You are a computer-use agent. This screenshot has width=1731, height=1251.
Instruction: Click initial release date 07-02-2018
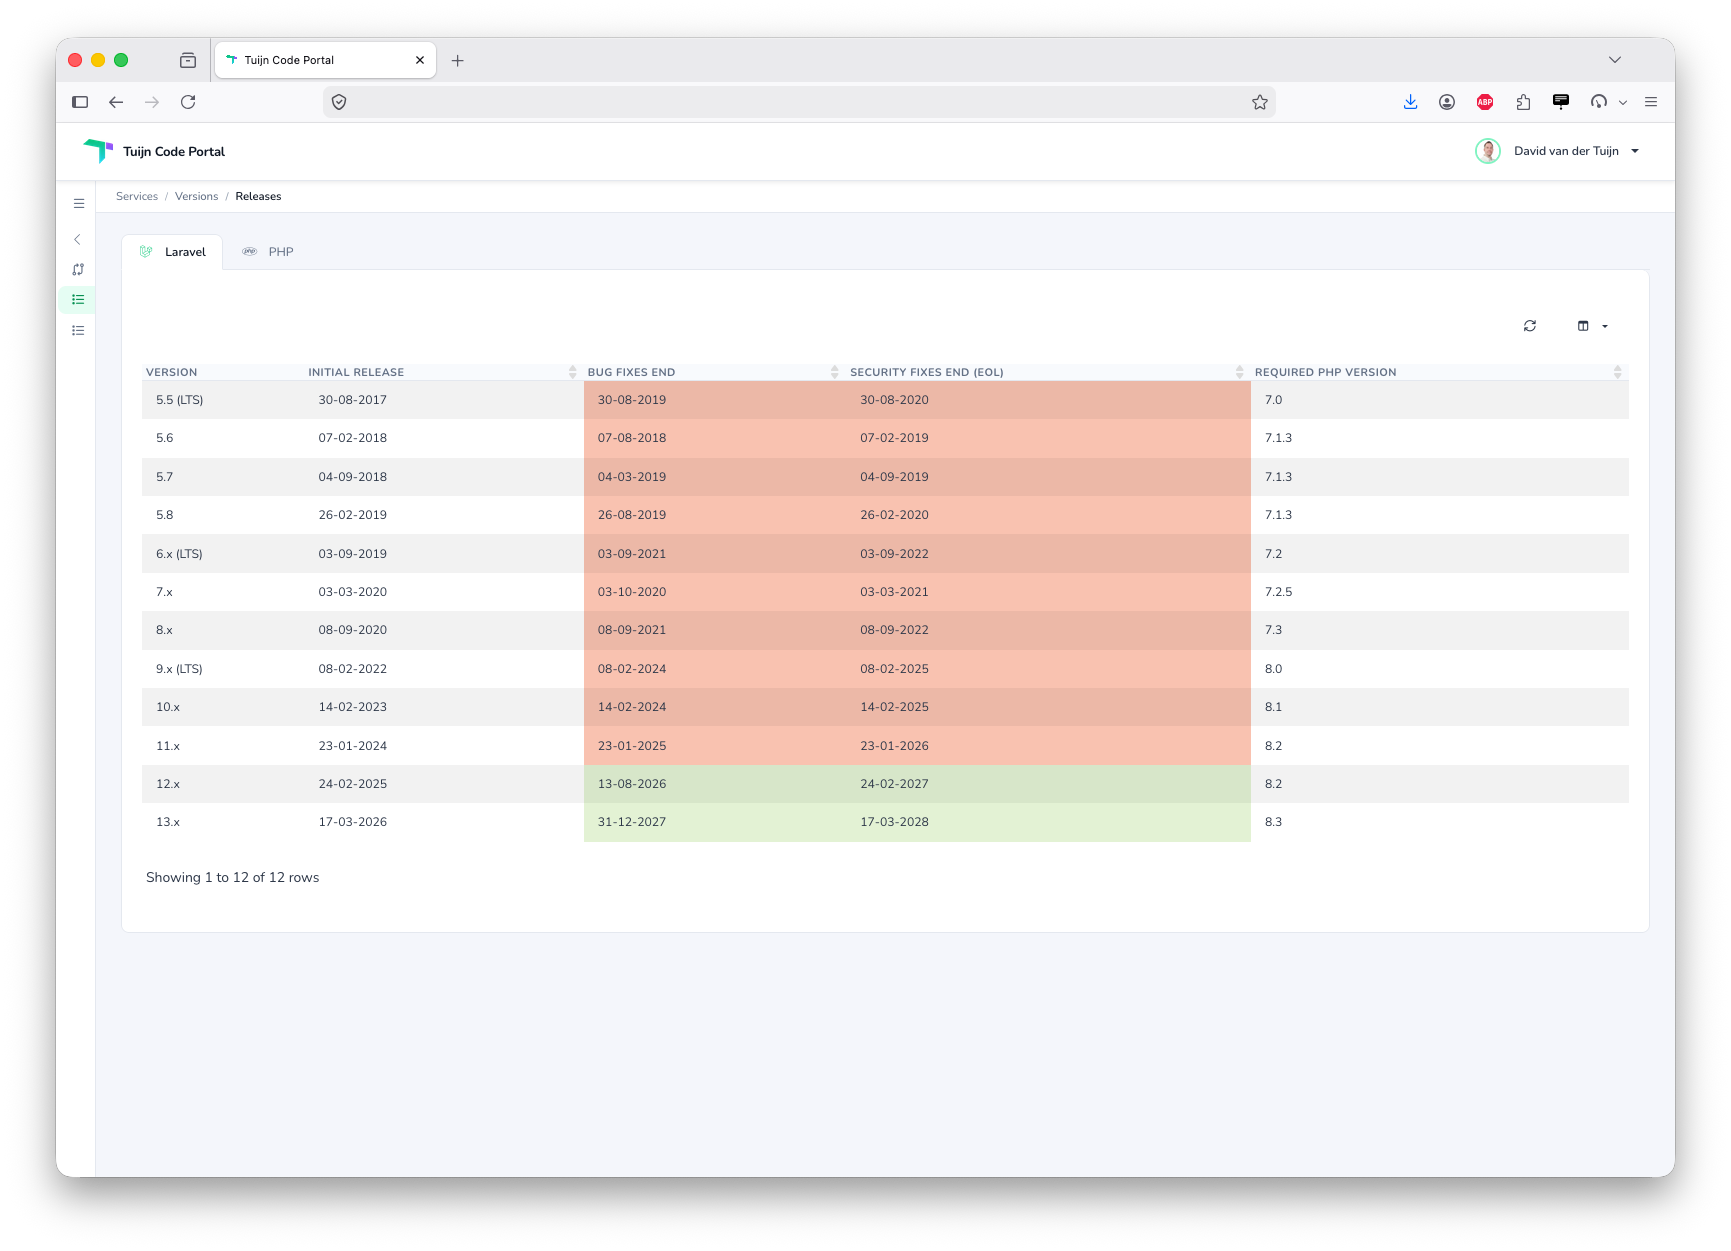[x=353, y=438]
